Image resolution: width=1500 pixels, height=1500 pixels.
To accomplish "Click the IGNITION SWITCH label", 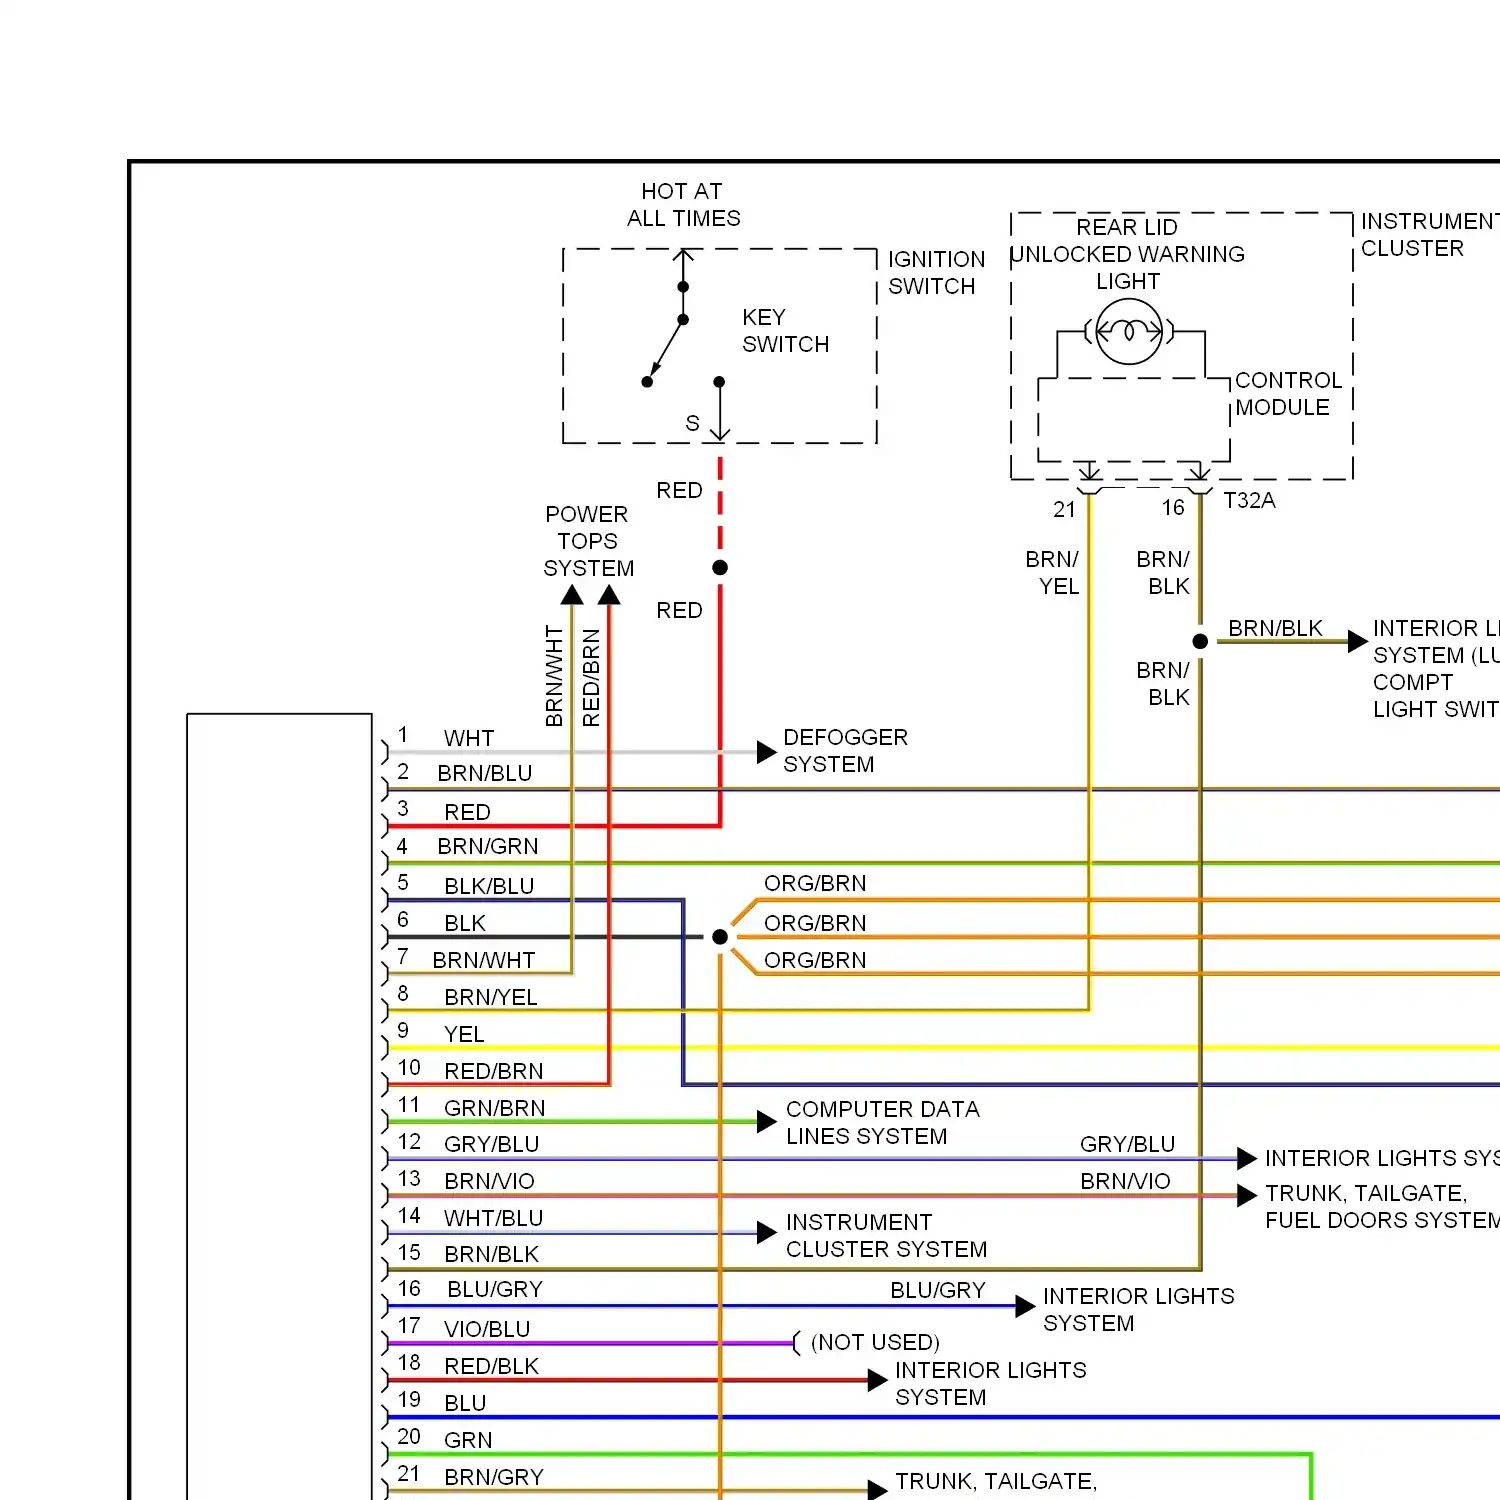I will tap(937, 273).
